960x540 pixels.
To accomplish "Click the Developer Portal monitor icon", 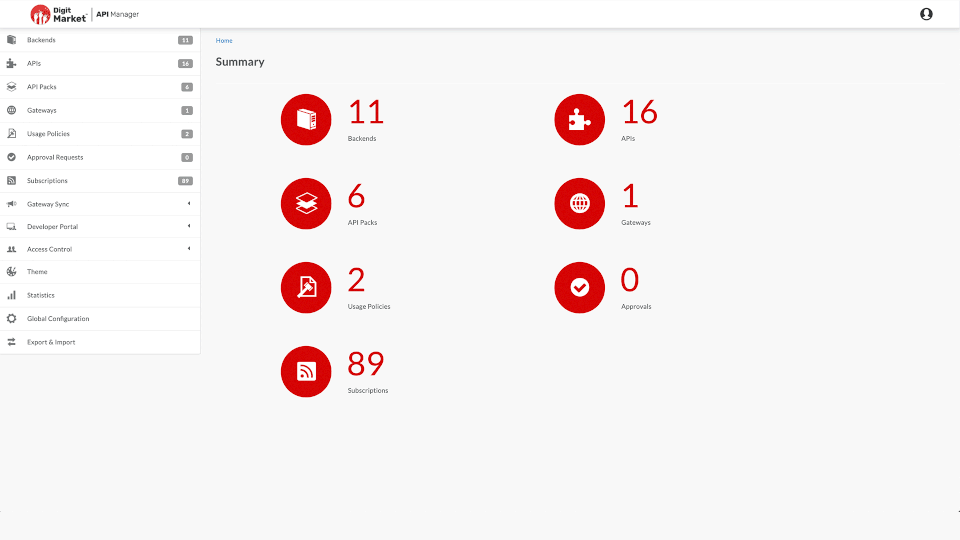I will (12, 227).
